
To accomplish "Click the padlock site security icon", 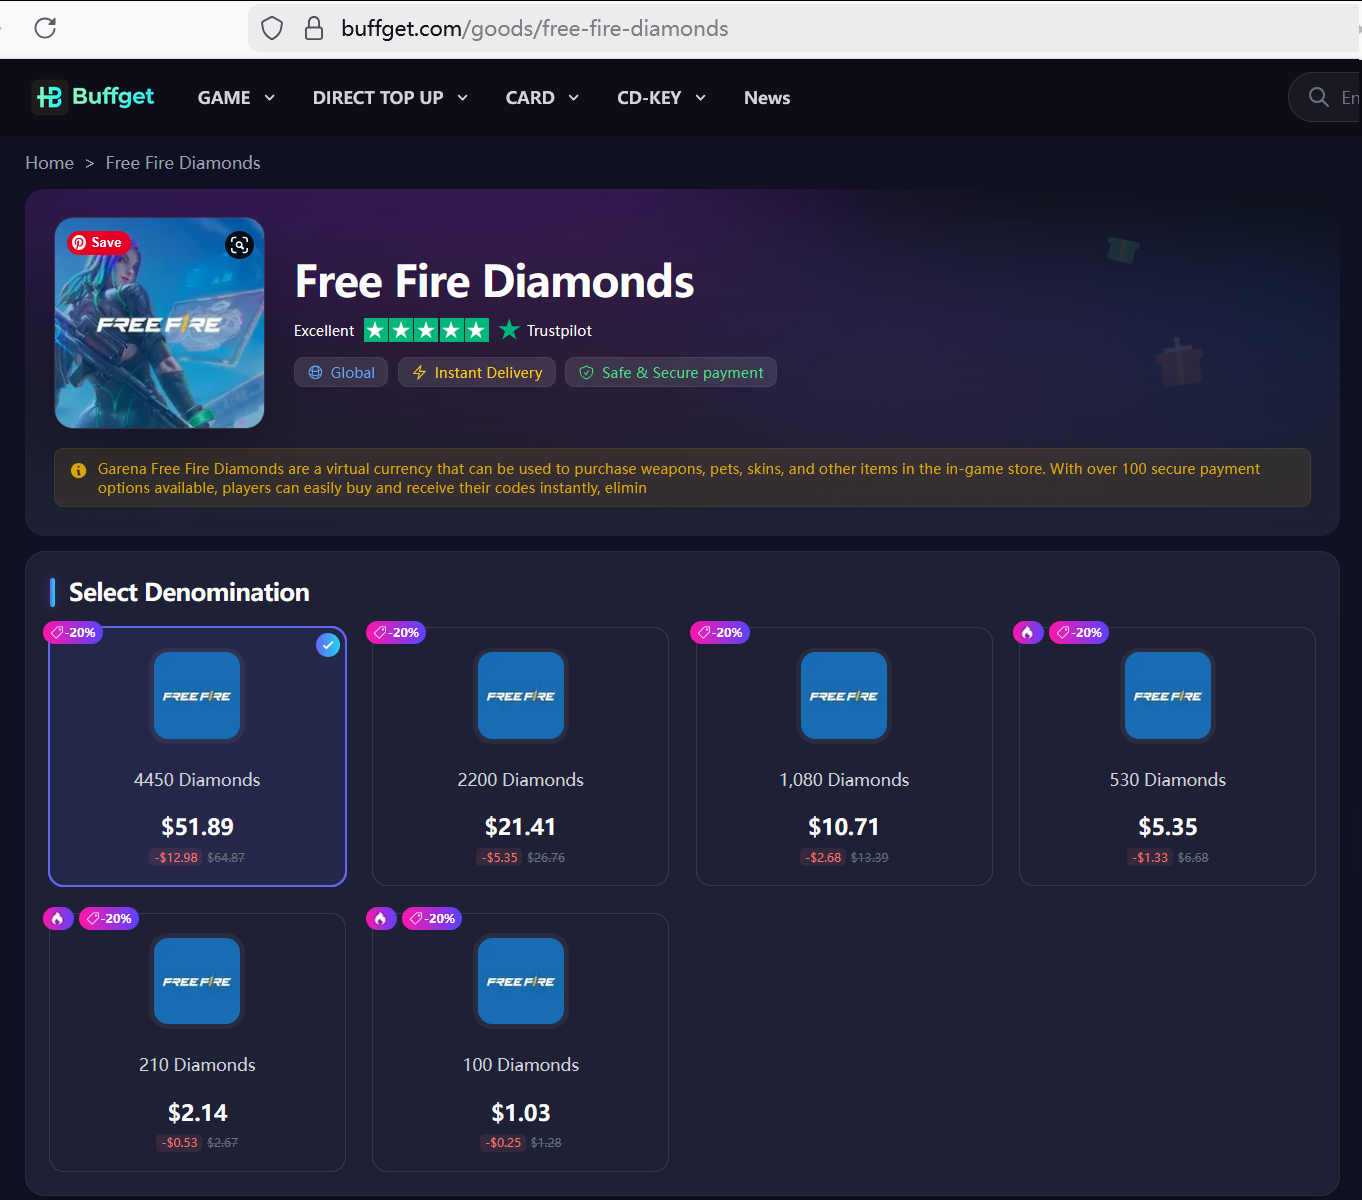I will pos(314,28).
